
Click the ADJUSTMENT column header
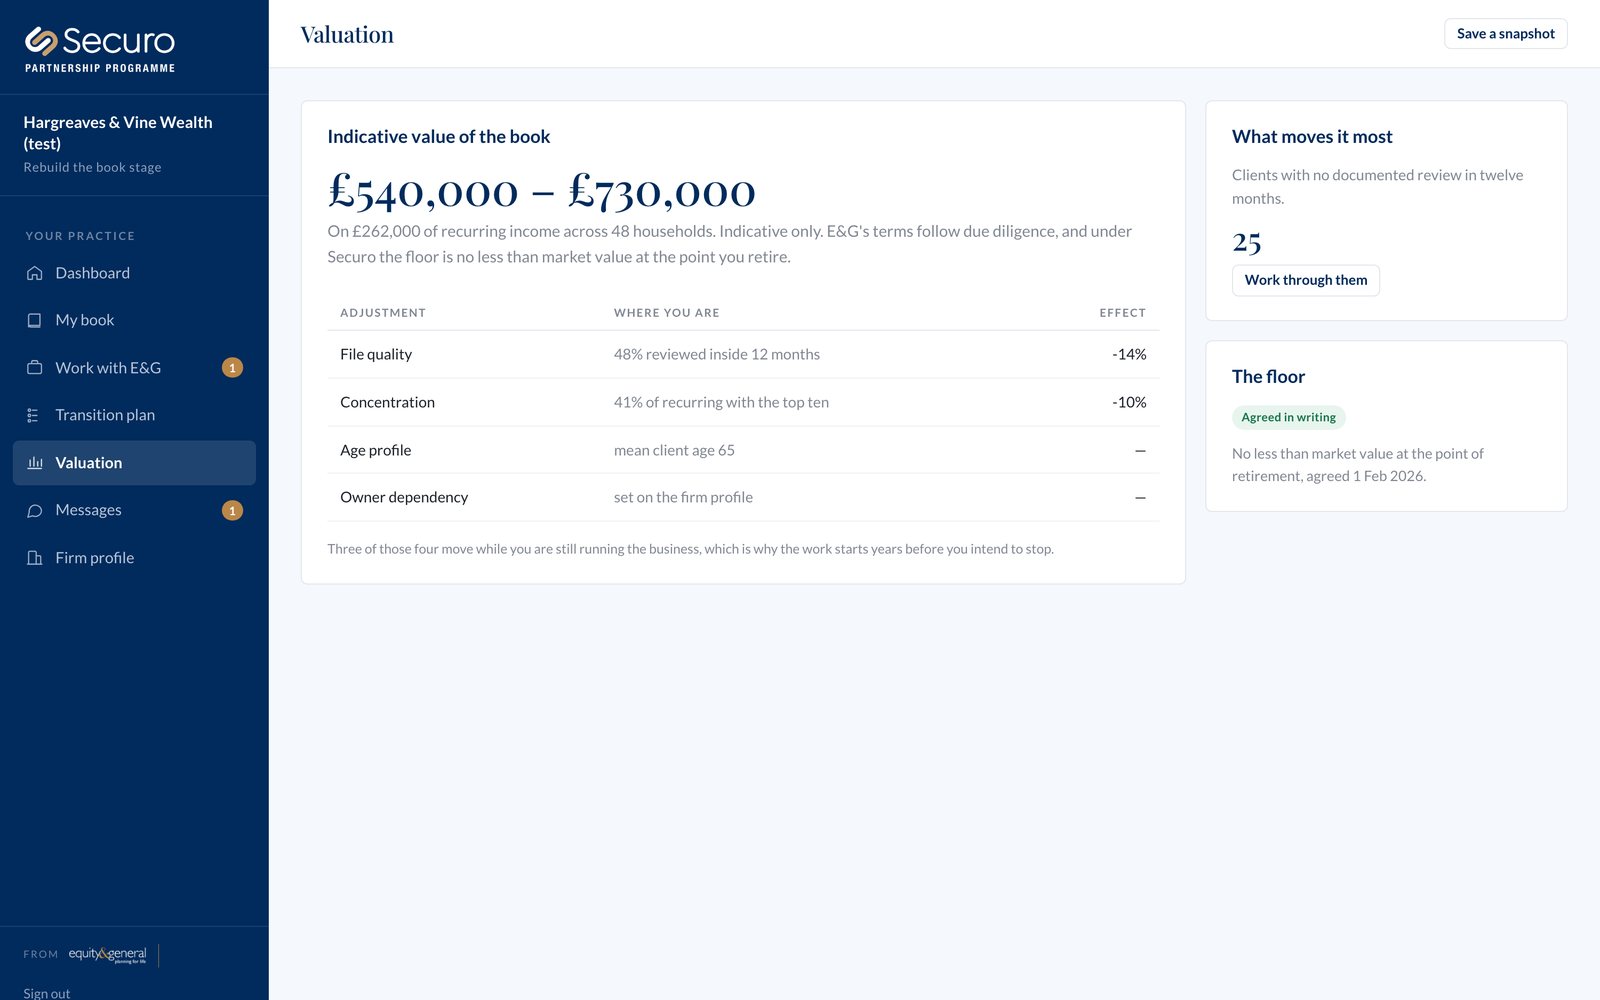click(383, 313)
